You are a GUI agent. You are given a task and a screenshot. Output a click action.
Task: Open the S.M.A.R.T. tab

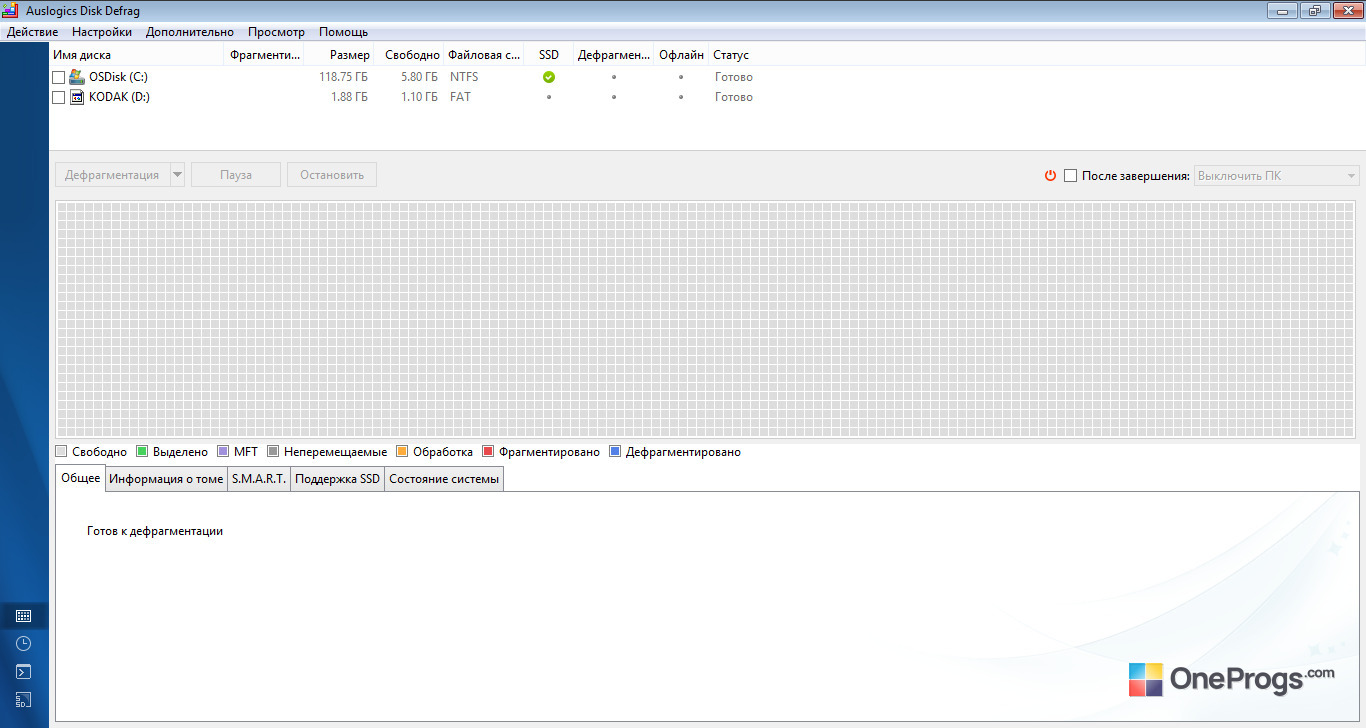[x=259, y=479]
